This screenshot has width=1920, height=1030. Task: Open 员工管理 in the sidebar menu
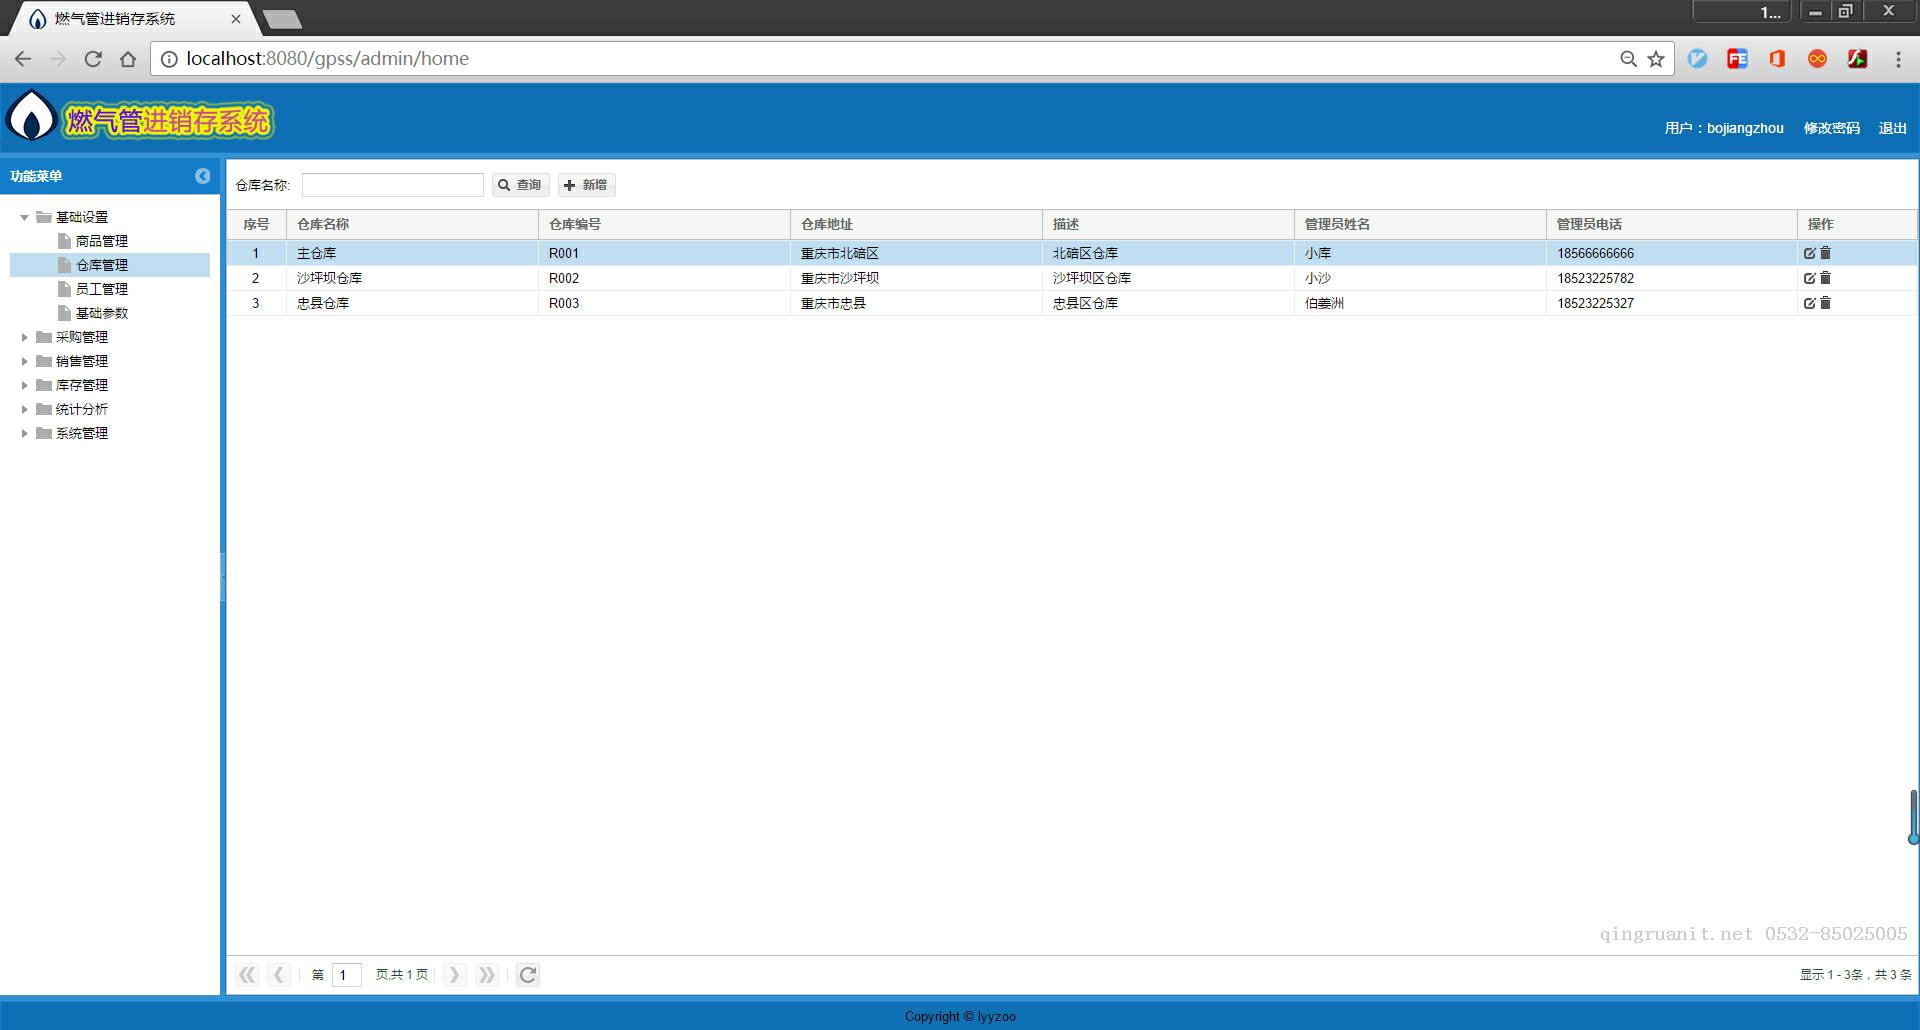(x=102, y=289)
